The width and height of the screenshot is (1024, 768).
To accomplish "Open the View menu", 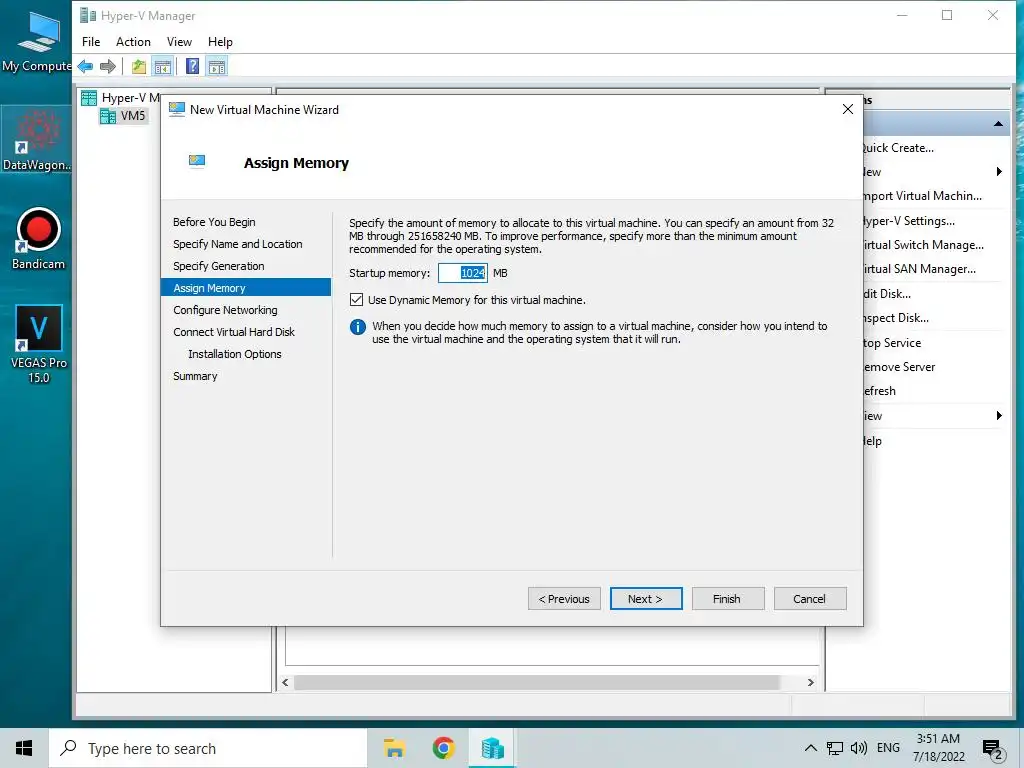I will 179,42.
